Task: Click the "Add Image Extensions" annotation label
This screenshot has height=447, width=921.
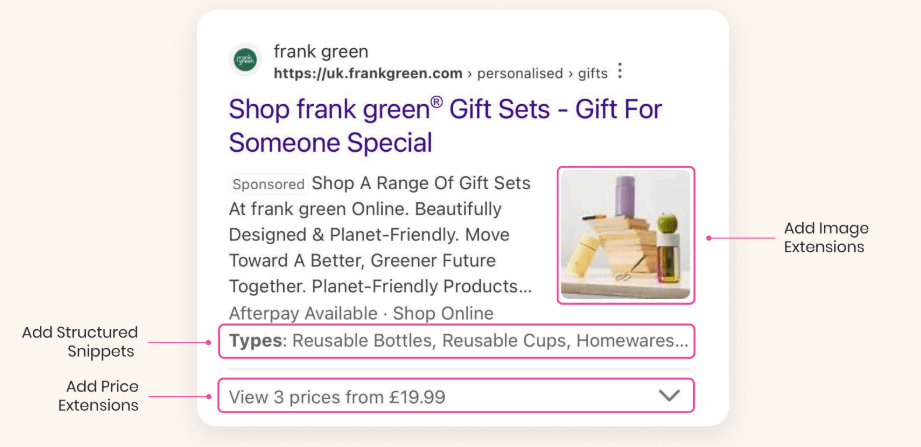Action: coord(824,238)
